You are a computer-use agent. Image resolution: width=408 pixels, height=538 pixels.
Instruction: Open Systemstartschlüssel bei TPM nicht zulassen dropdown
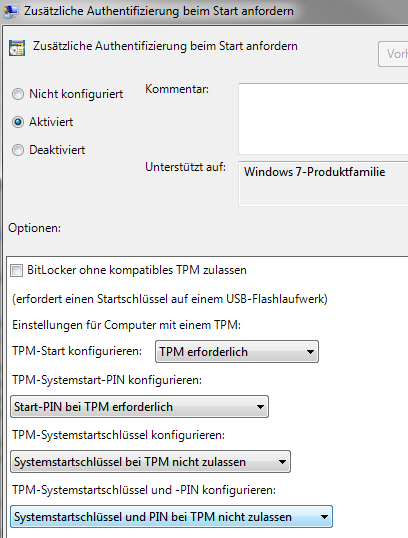pyautogui.click(x=150, y=461)
